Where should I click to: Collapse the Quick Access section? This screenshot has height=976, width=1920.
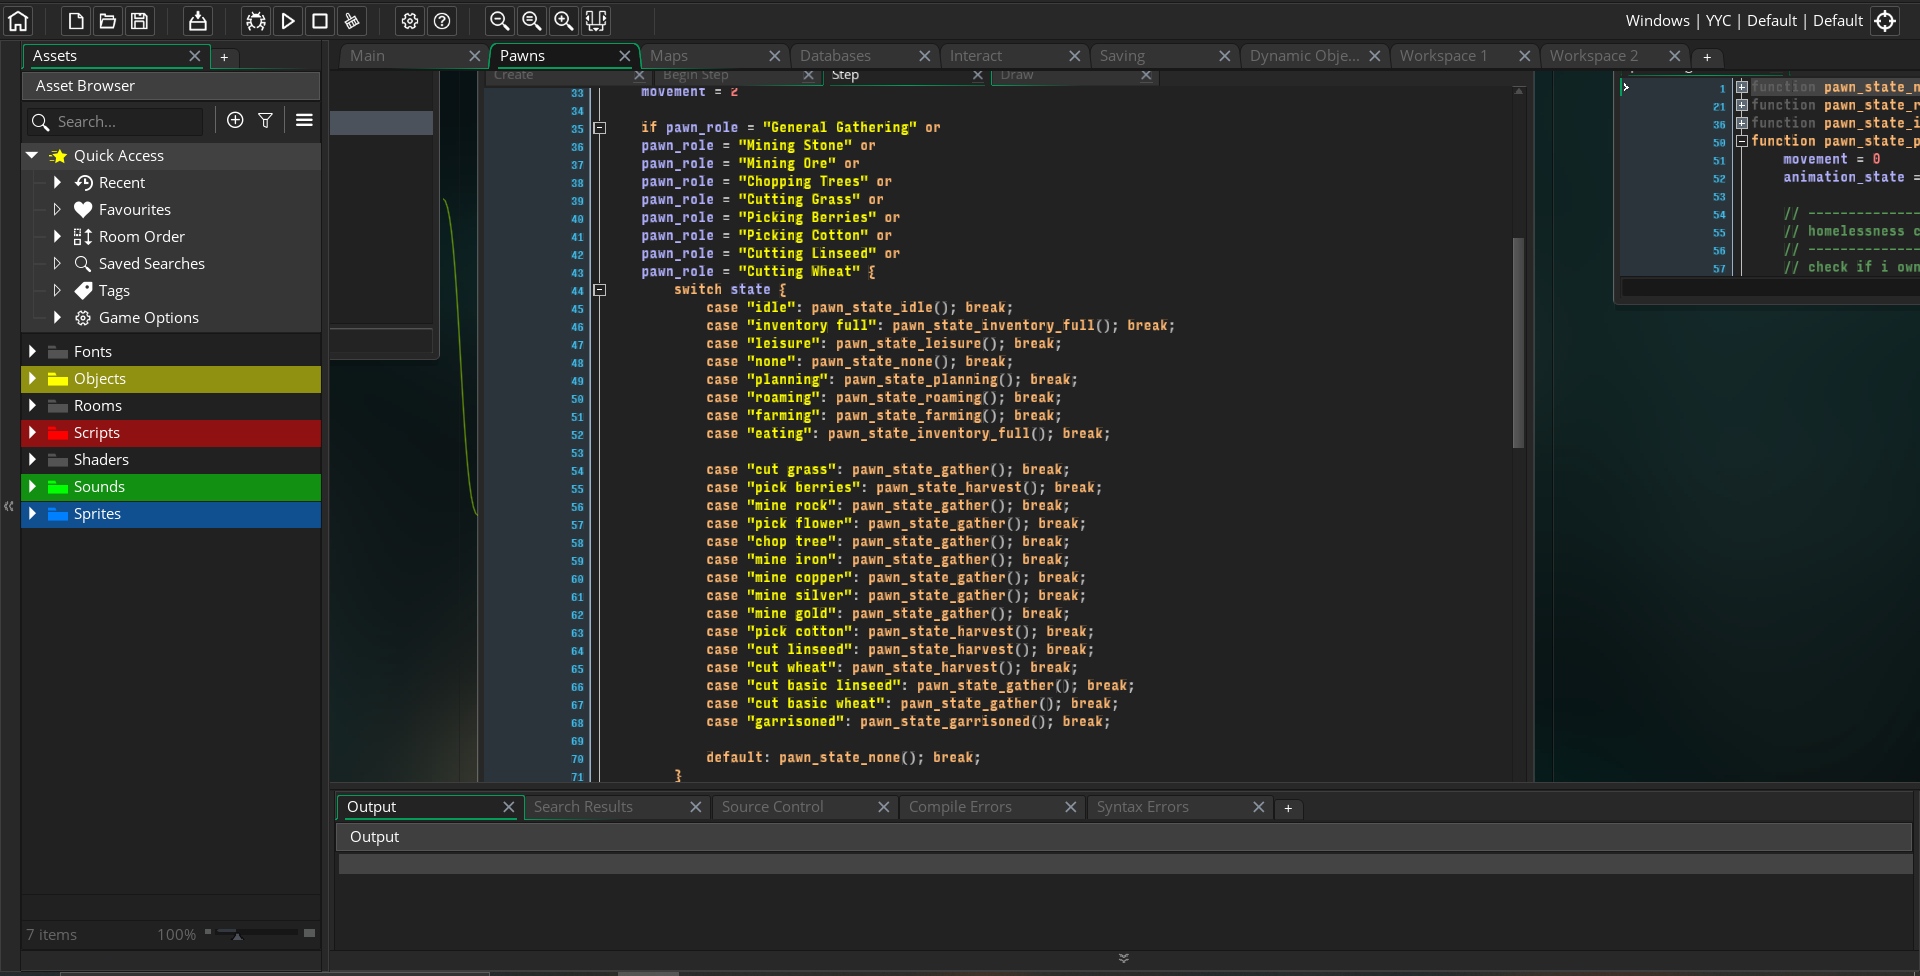click(32, 155)
